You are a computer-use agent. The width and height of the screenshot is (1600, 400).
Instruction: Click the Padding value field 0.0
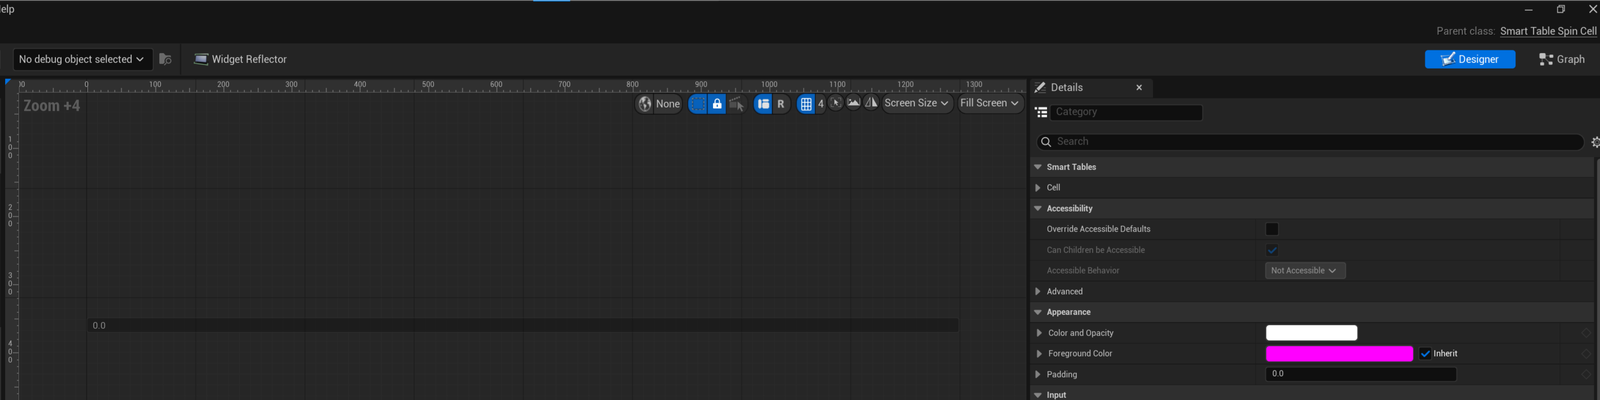pos(1360,374)
